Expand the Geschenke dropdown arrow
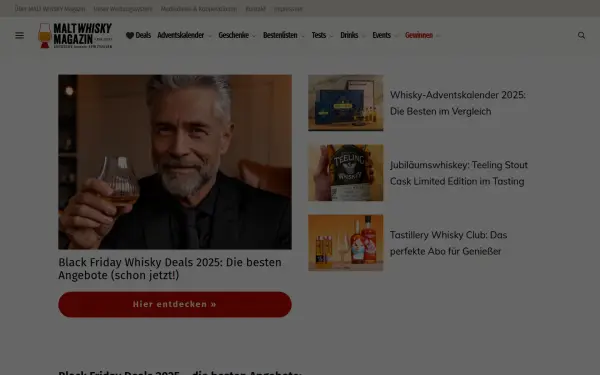This screenshot has width=600, height=375. click(254, 36)
